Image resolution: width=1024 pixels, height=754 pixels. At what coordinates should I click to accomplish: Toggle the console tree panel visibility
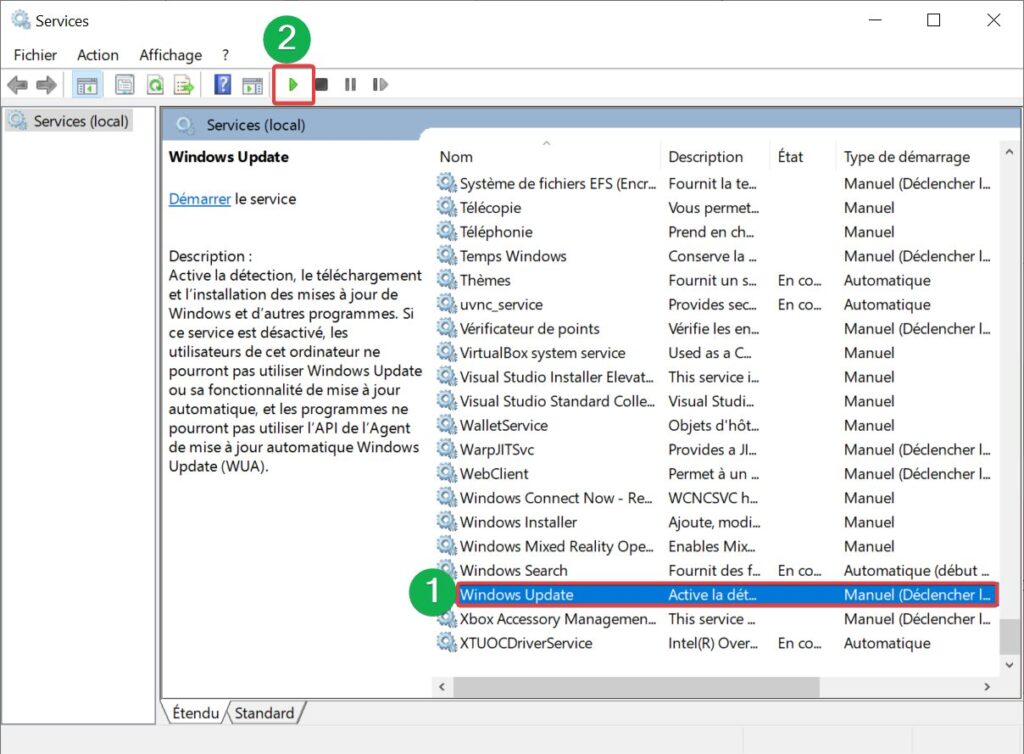[x=87, y=84]
